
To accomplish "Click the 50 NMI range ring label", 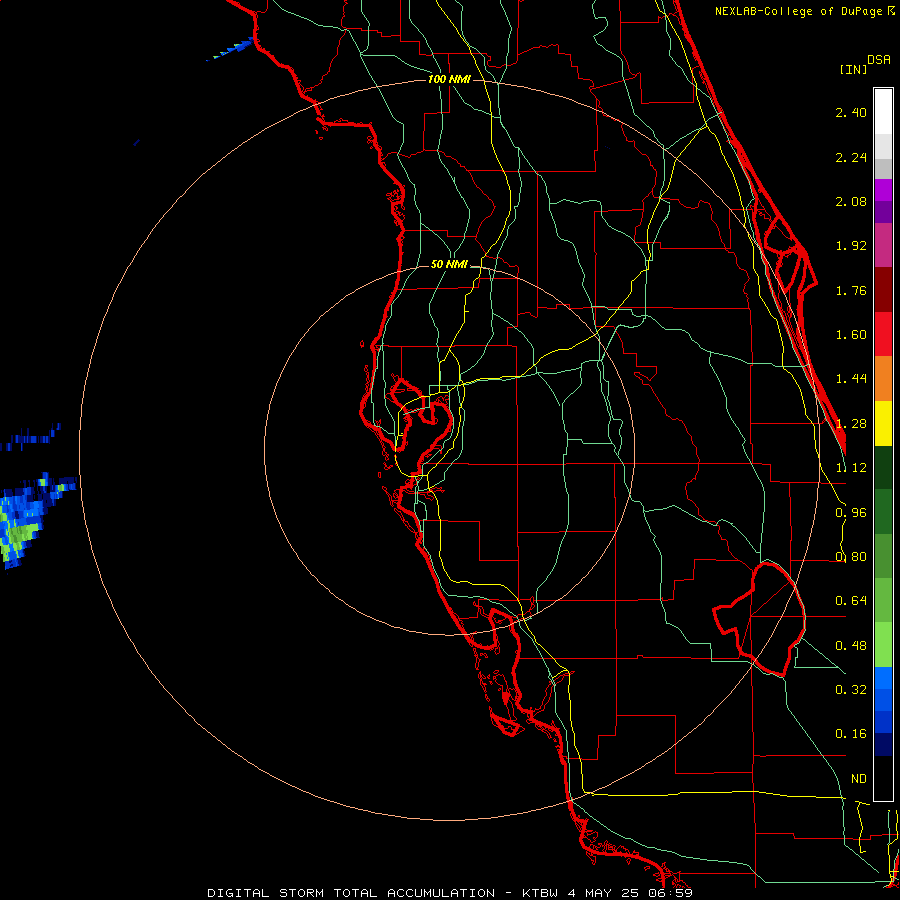I will point(449,264).
